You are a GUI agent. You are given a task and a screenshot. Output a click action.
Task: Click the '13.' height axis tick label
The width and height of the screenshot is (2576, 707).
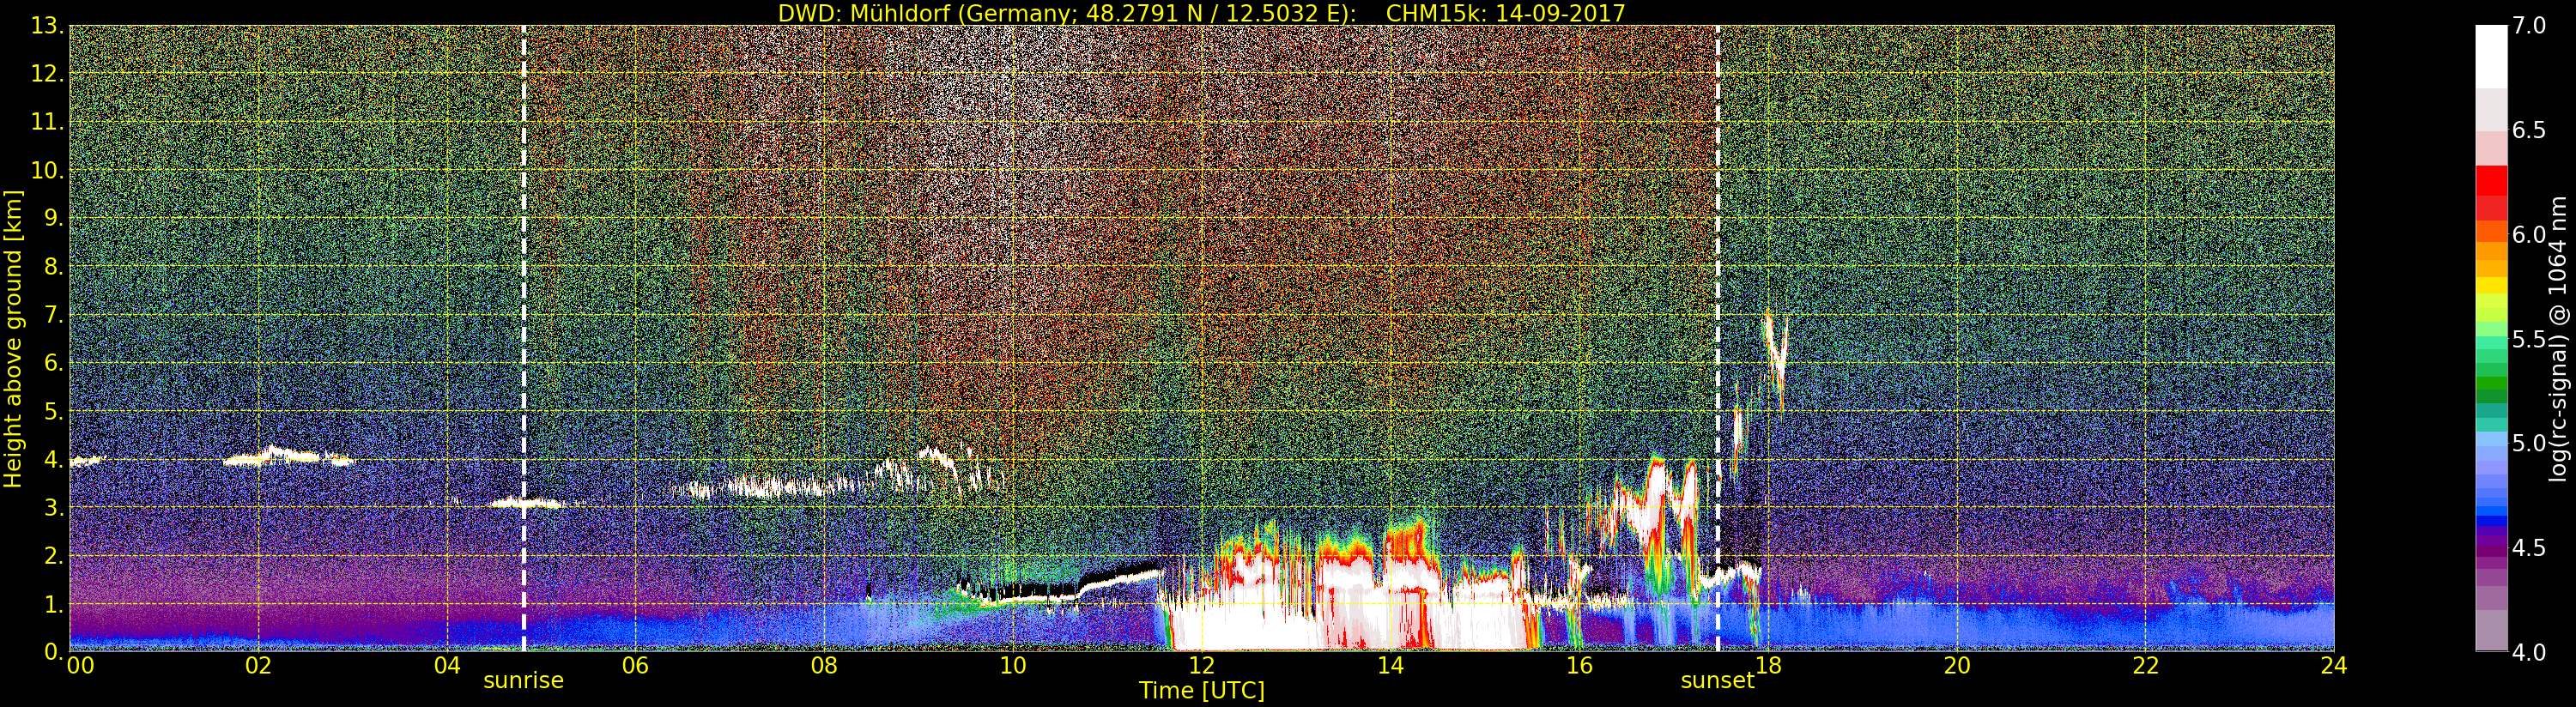pyautogui.click(x=47, y=26)
